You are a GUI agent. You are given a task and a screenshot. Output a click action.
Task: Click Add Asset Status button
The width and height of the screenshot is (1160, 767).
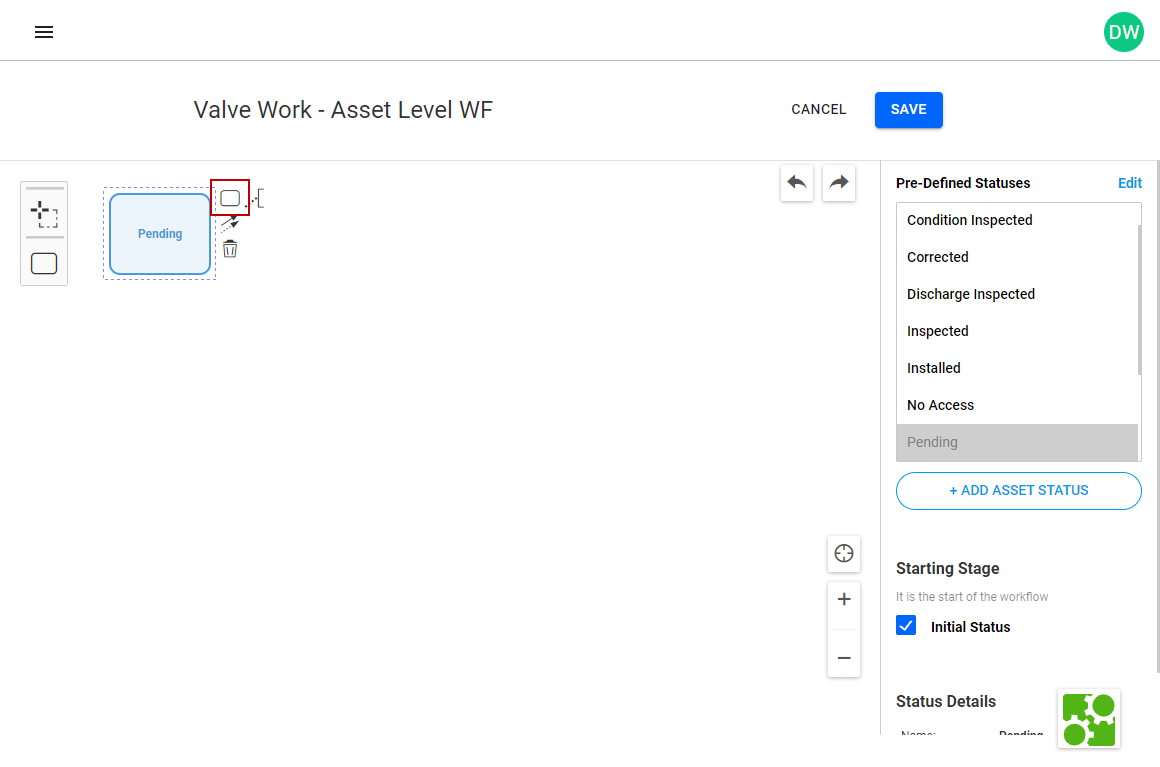click(1018, 490)
